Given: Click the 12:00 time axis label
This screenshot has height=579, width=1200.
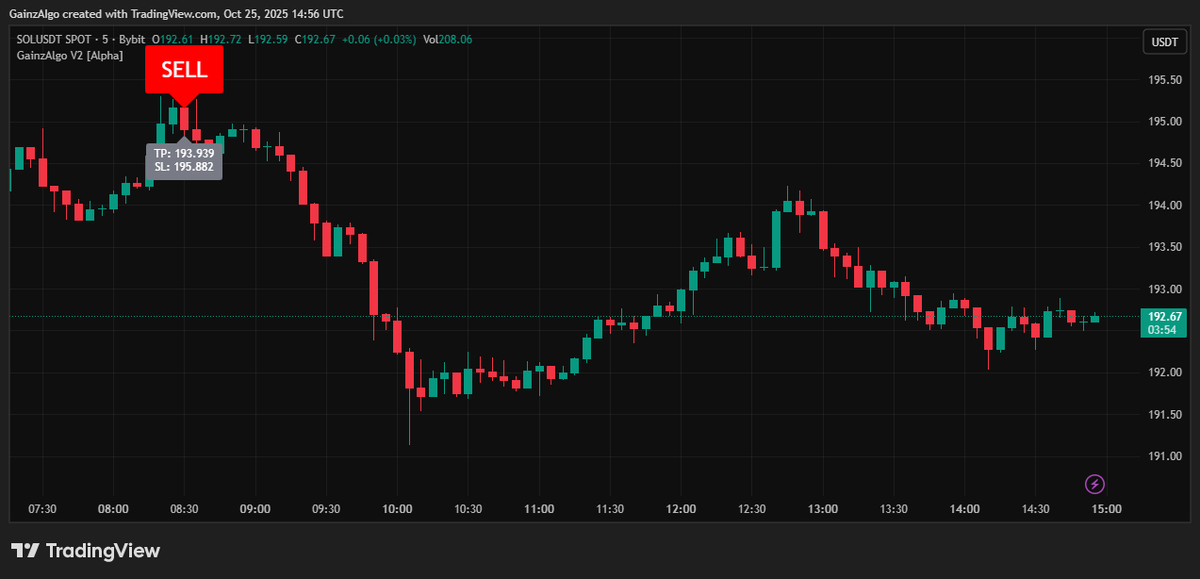Looking at the screenshot, I should pos(681,509).
